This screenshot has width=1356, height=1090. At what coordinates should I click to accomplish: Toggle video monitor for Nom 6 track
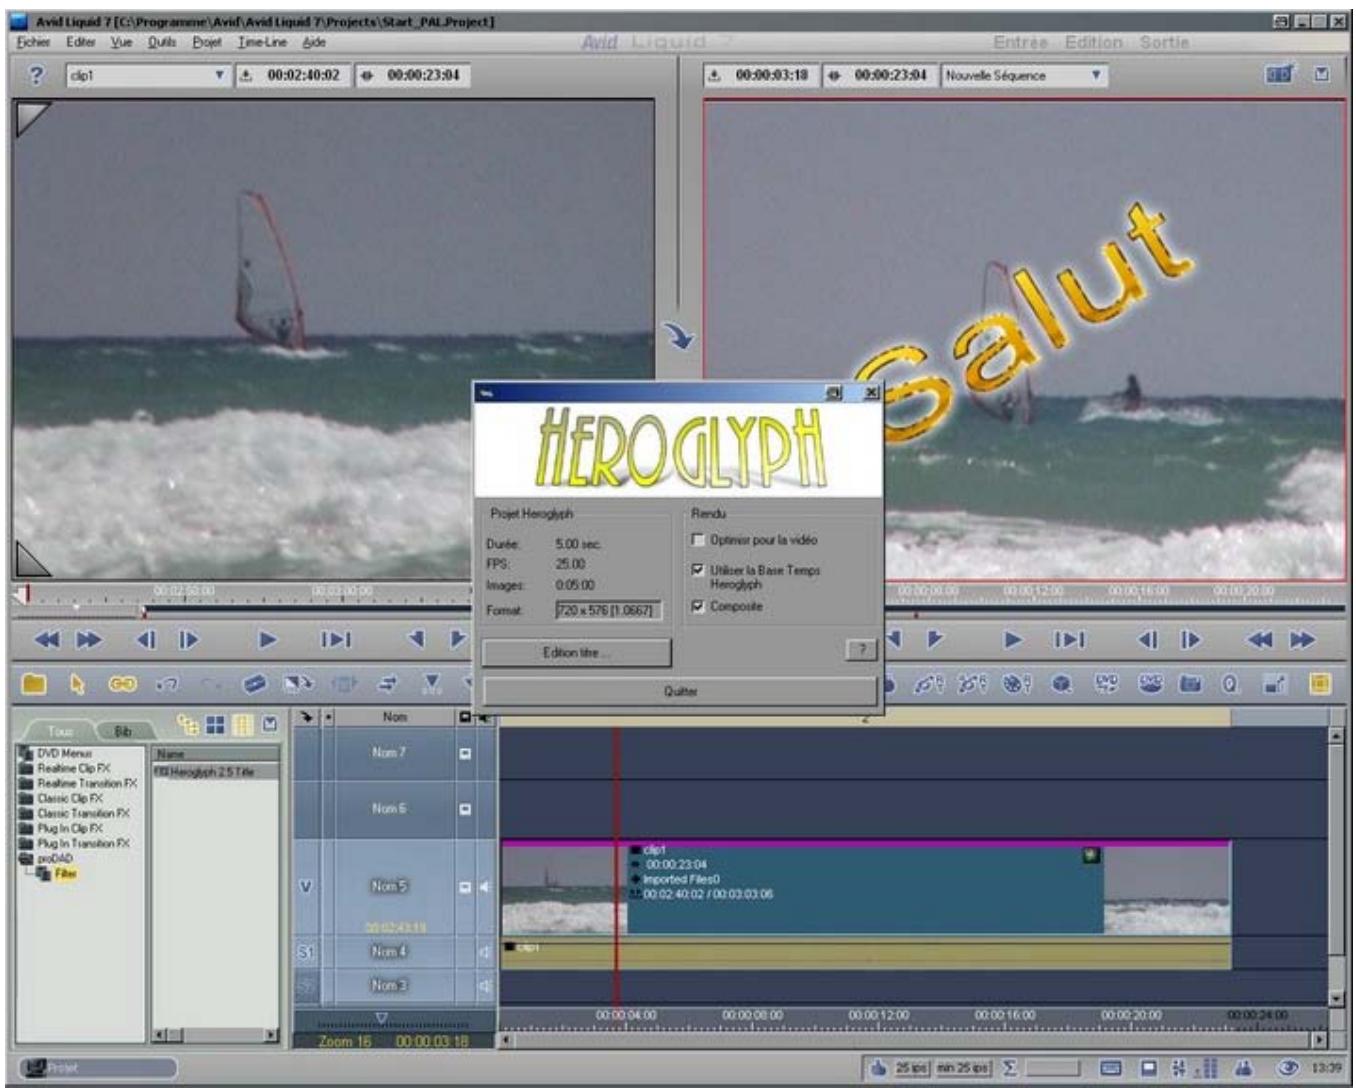click(465, 809)
